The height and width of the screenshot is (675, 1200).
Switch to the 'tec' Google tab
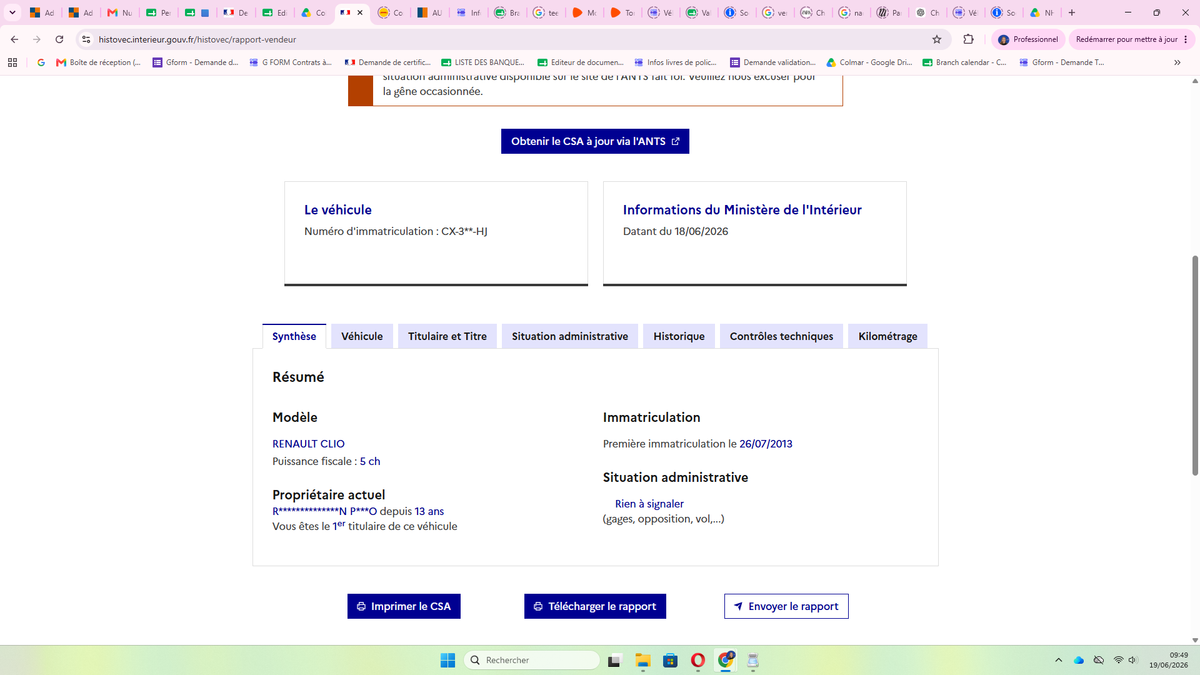click(545, 13)
